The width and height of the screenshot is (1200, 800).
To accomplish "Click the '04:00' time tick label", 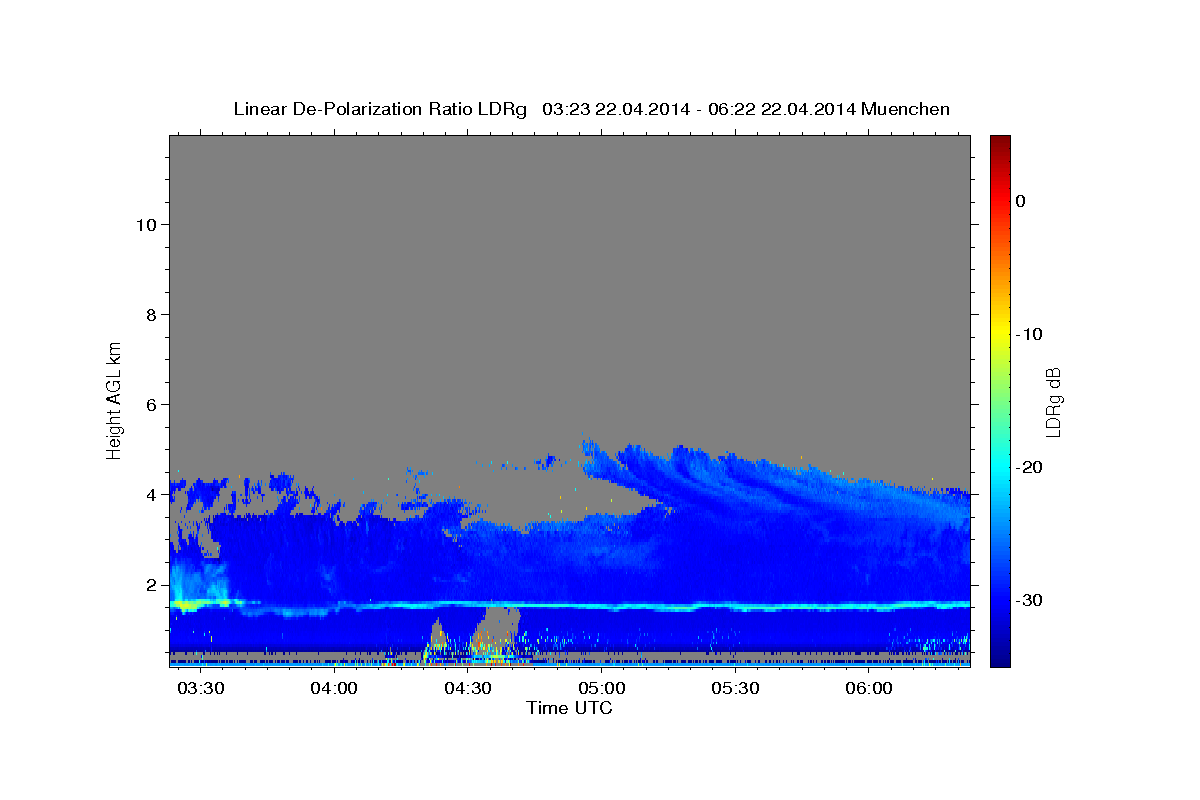I will [334, 689].
